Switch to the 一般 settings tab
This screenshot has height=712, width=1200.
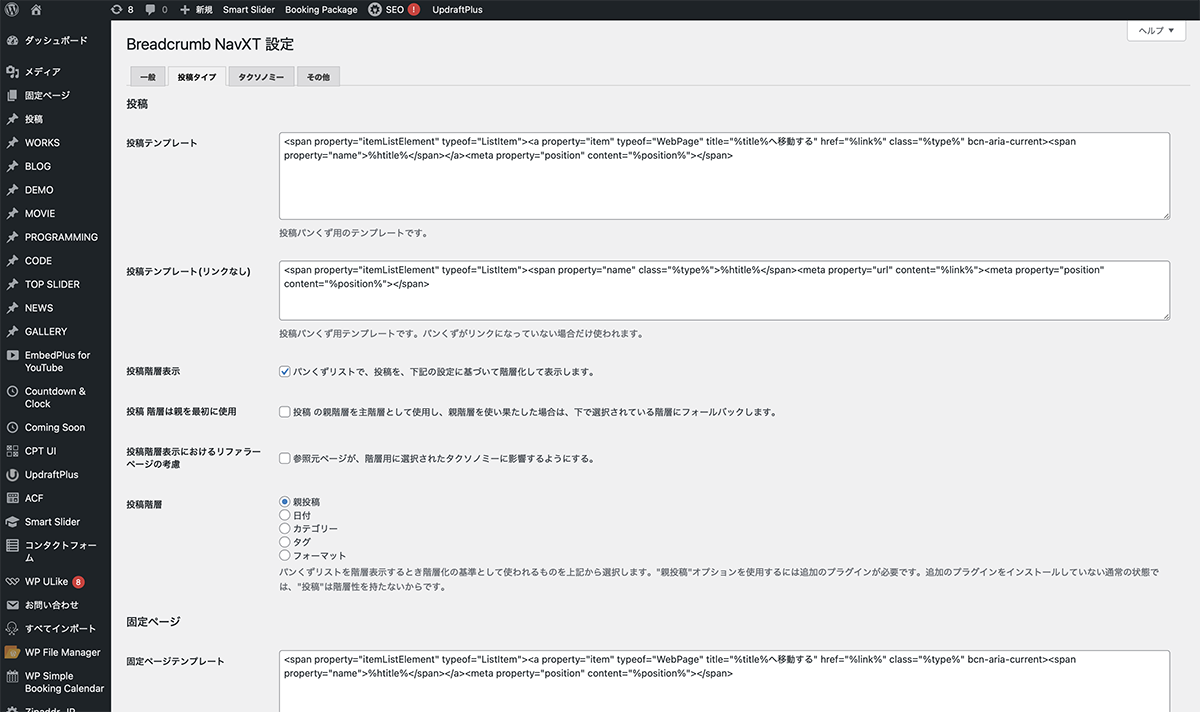(147, 77)
